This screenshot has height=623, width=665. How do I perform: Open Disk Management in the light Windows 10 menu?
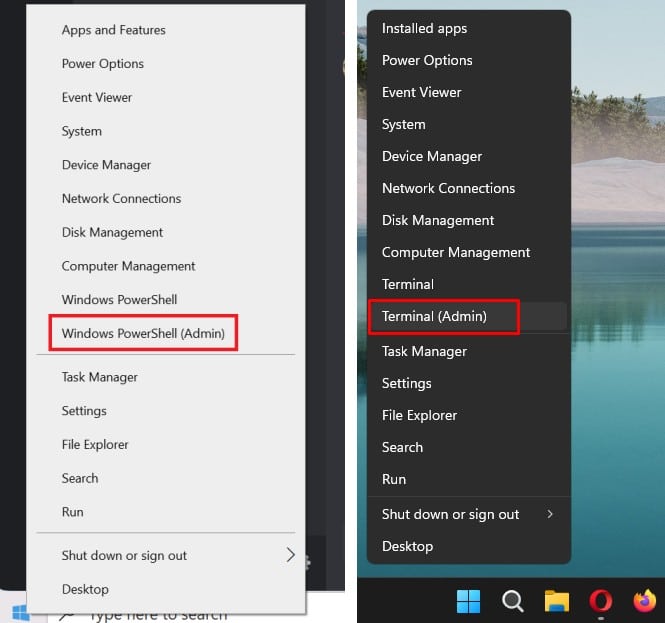pos(166,232)
